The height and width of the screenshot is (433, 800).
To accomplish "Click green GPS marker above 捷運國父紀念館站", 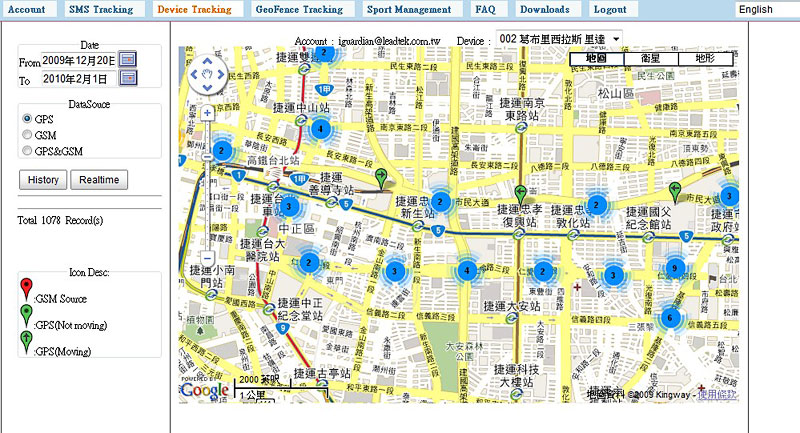I will pyautogui.click(x=675, y=193).
